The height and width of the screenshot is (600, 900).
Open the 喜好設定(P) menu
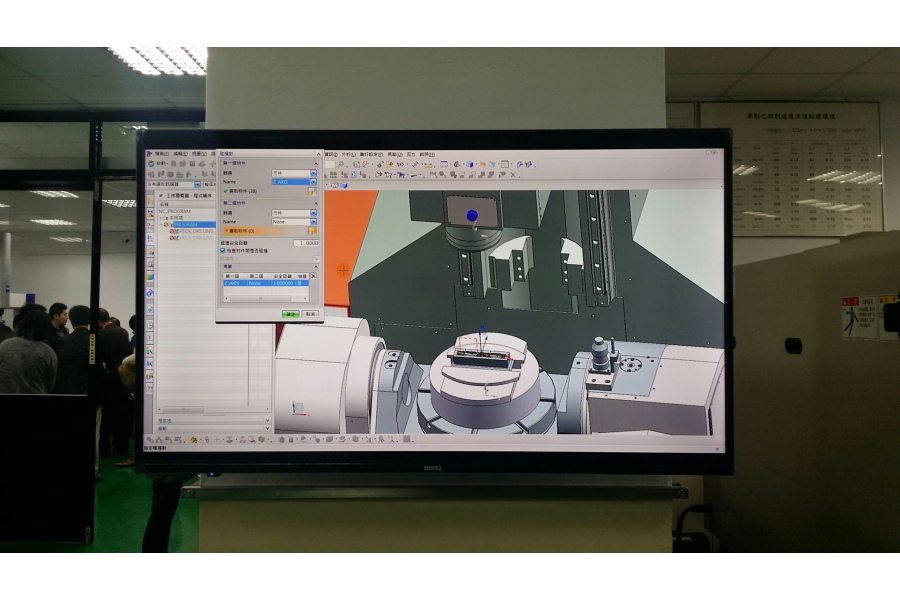click(371, 154)
